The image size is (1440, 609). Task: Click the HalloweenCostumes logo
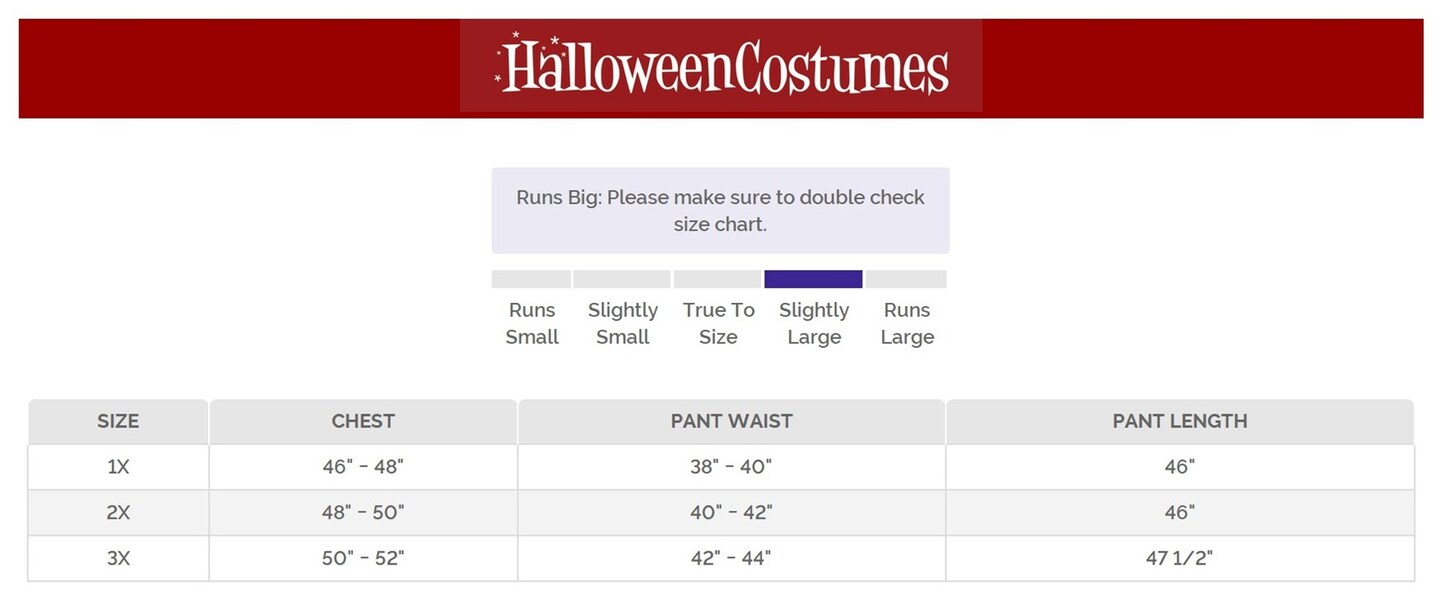click(x=721, y=66)
